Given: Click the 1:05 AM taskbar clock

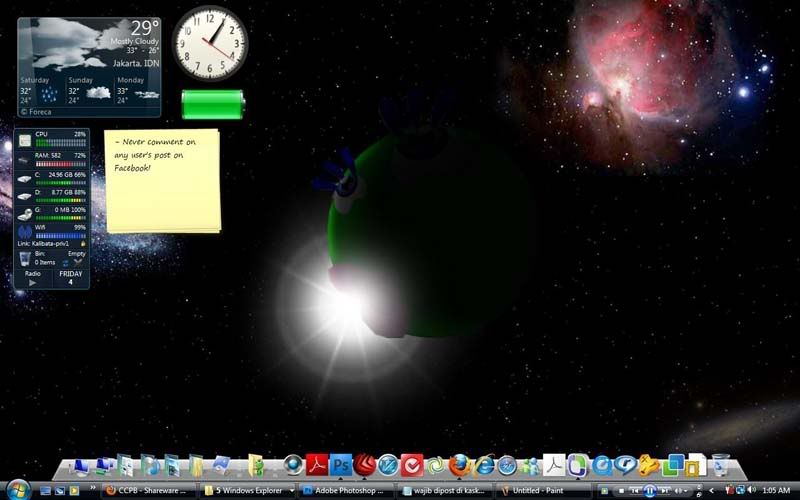Looking at the screenshot, I should (x=777, y=491).
